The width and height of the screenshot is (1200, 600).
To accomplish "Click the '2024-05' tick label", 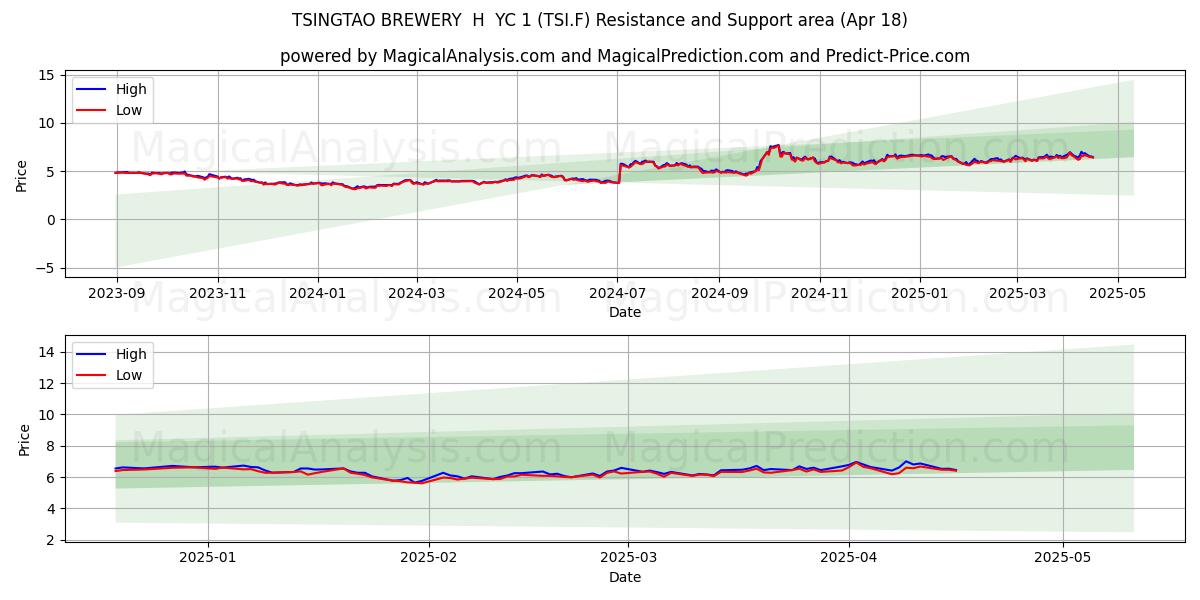I will coord(517,293).
